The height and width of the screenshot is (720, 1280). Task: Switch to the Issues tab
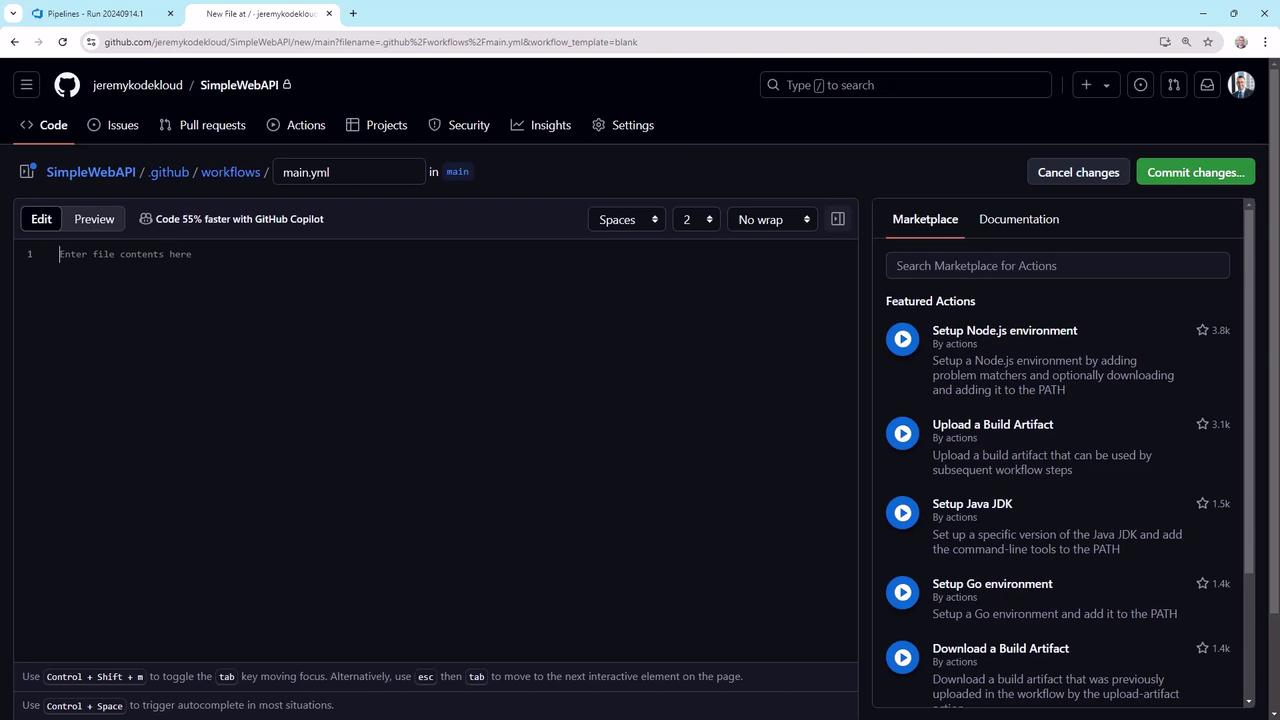coord(113,125)
